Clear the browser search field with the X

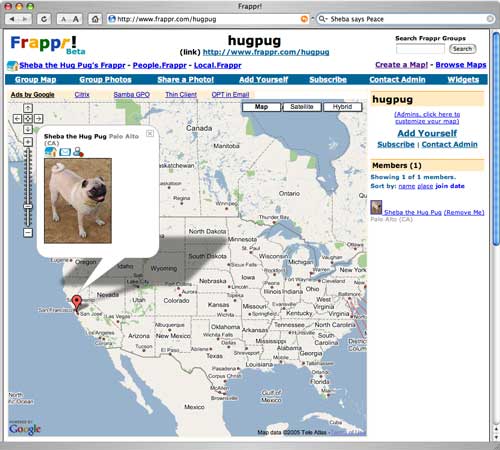[490, 19]
